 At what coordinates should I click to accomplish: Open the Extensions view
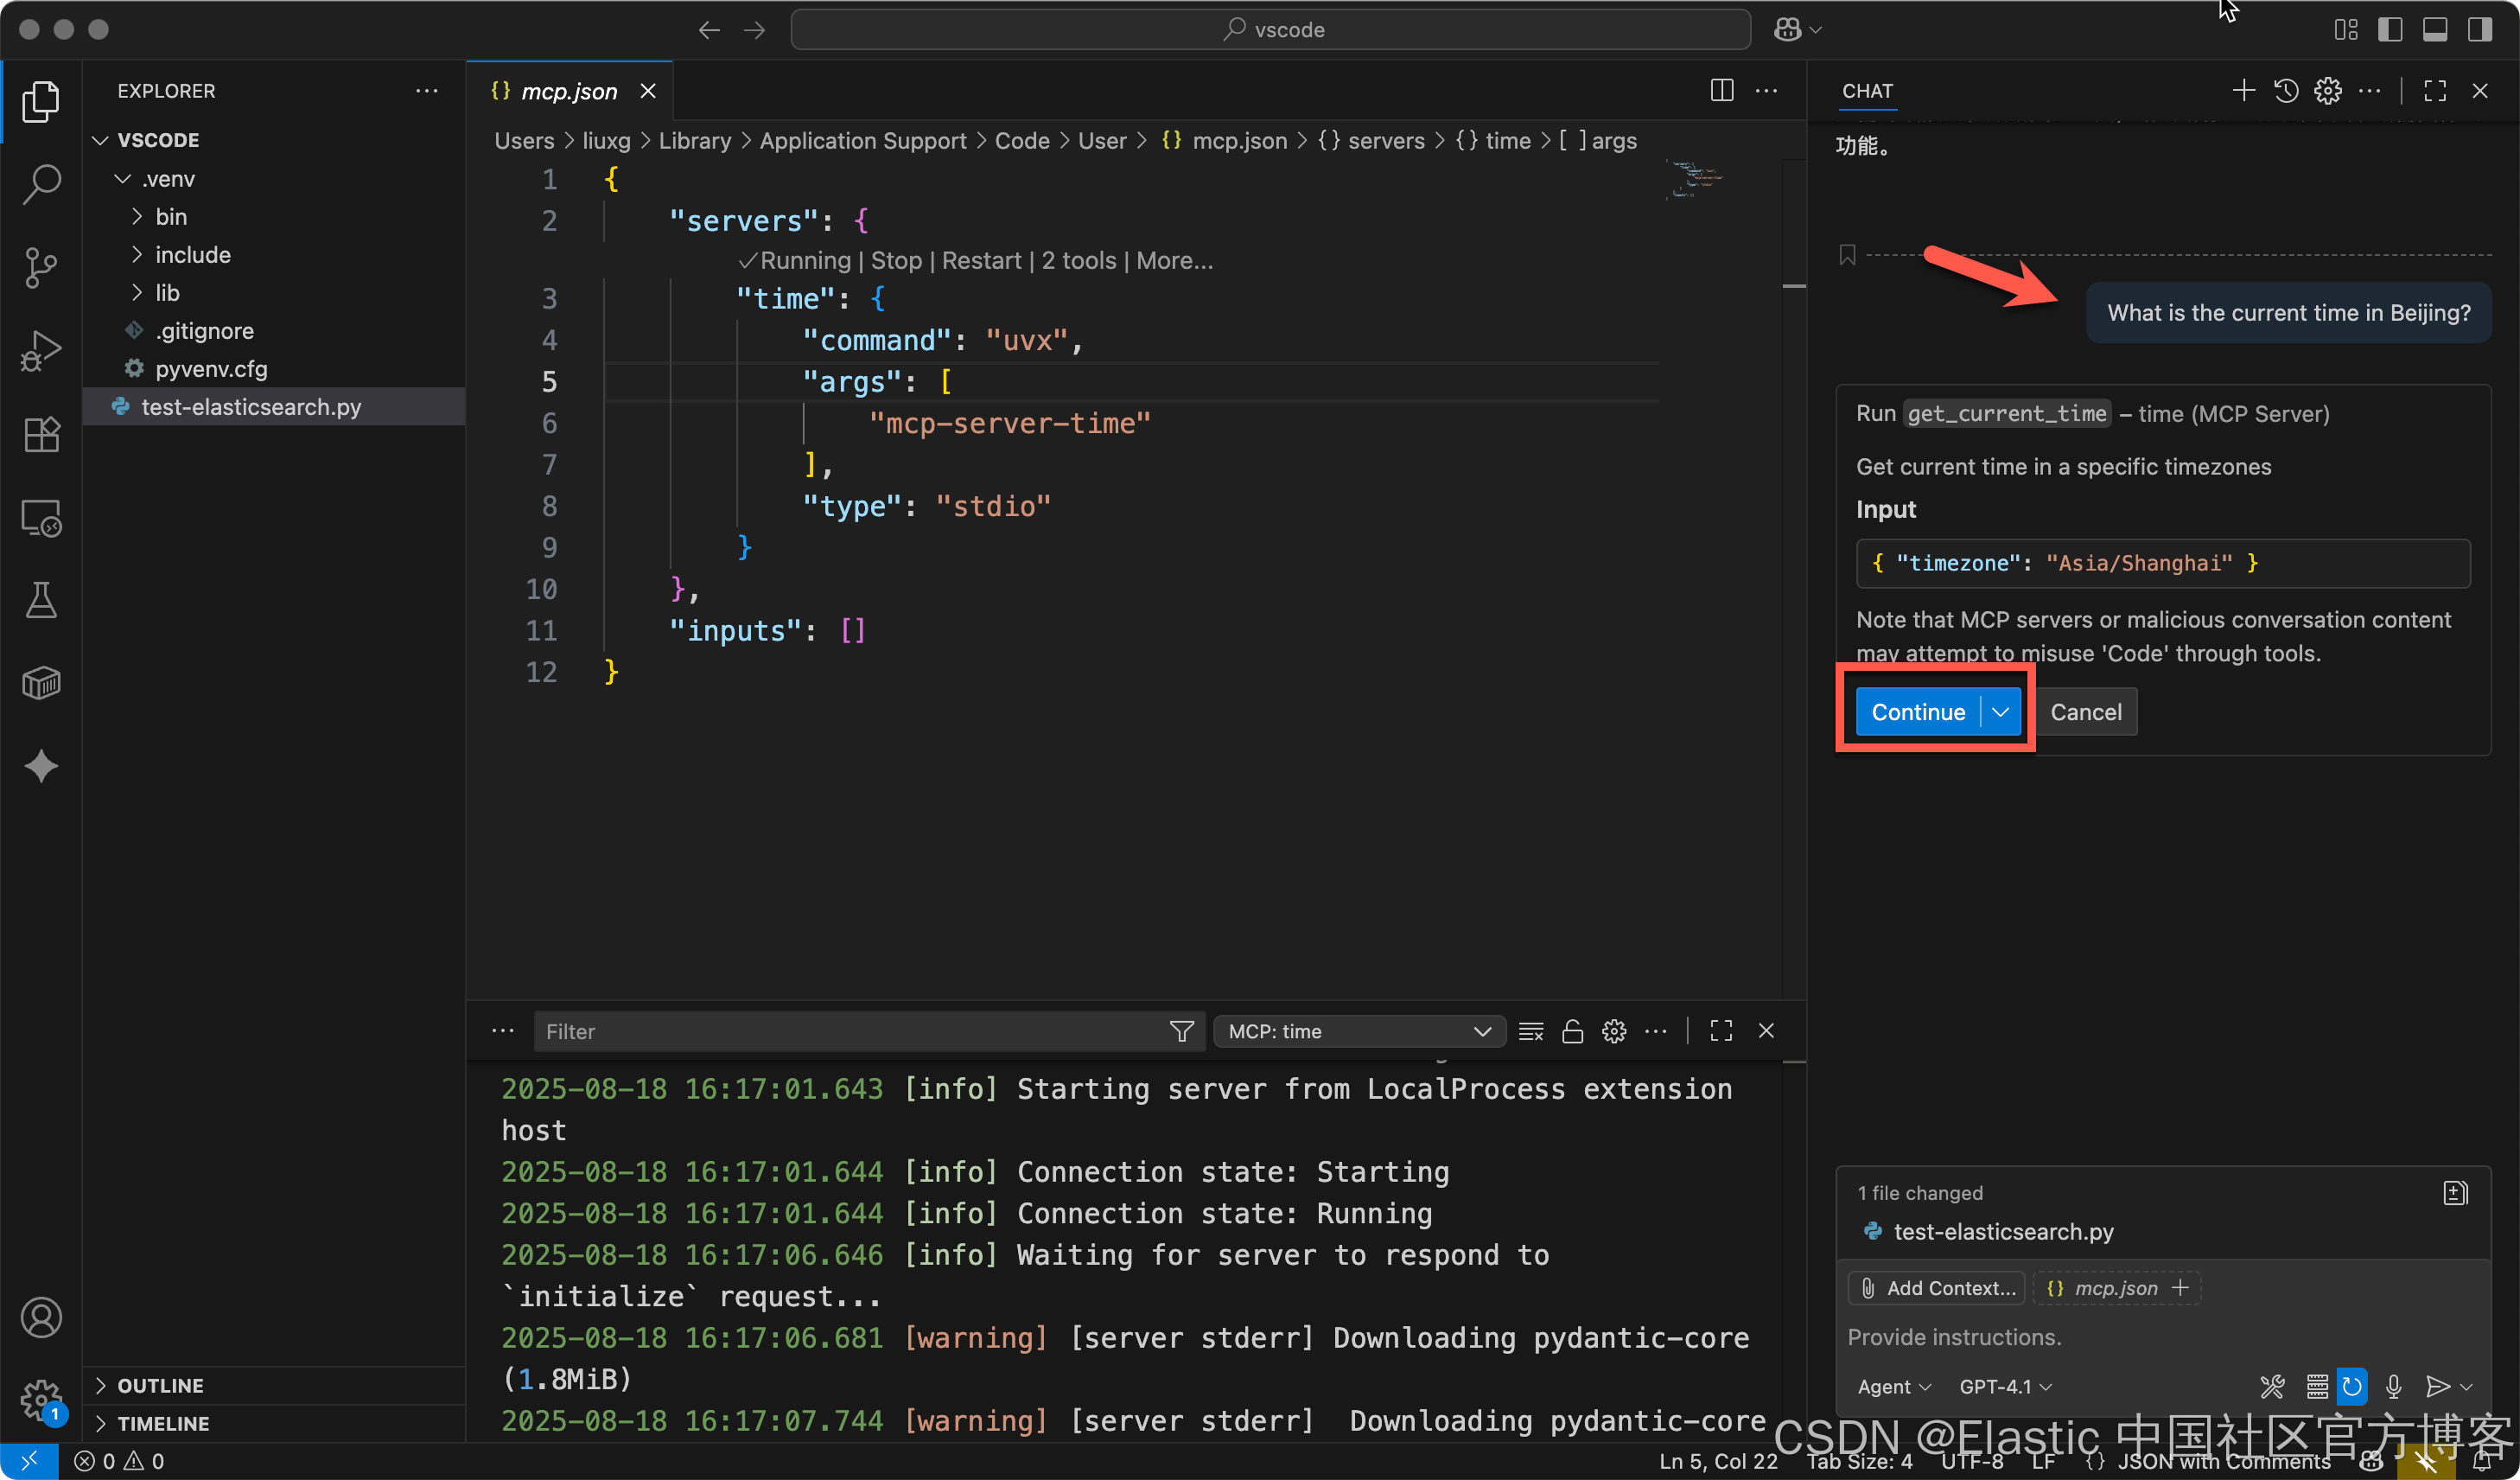coord(41,434)
